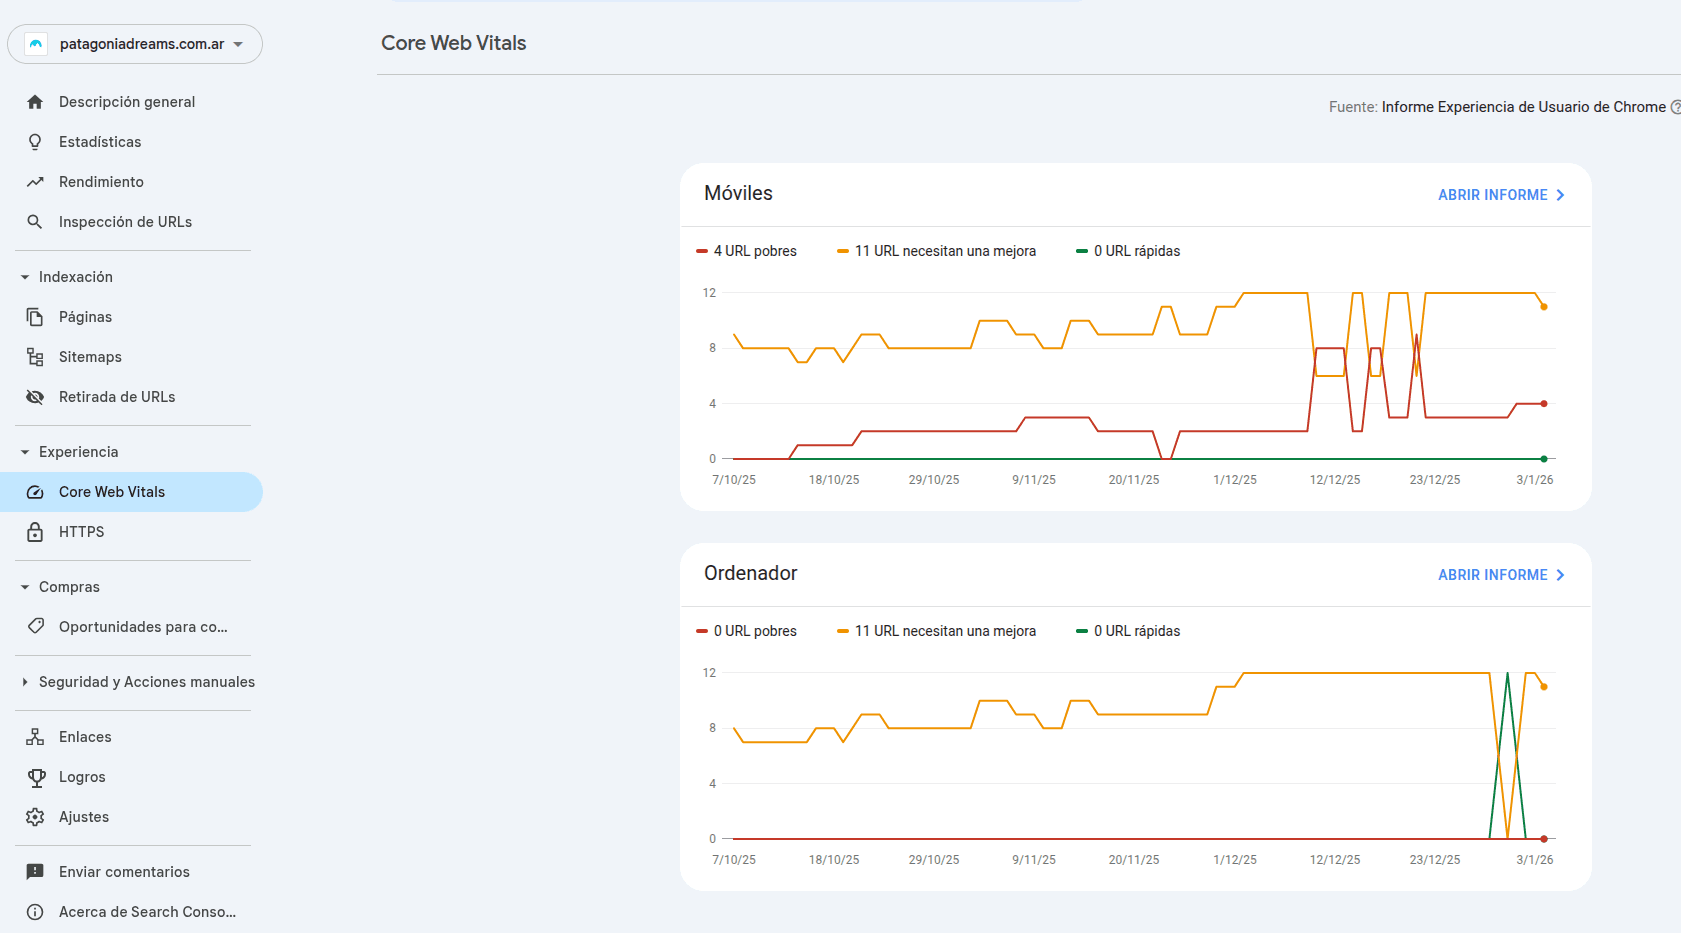
Task: Click the lightbulb icon next to Estadísticas
Action: pyautogui.click(x=35, y=142)
